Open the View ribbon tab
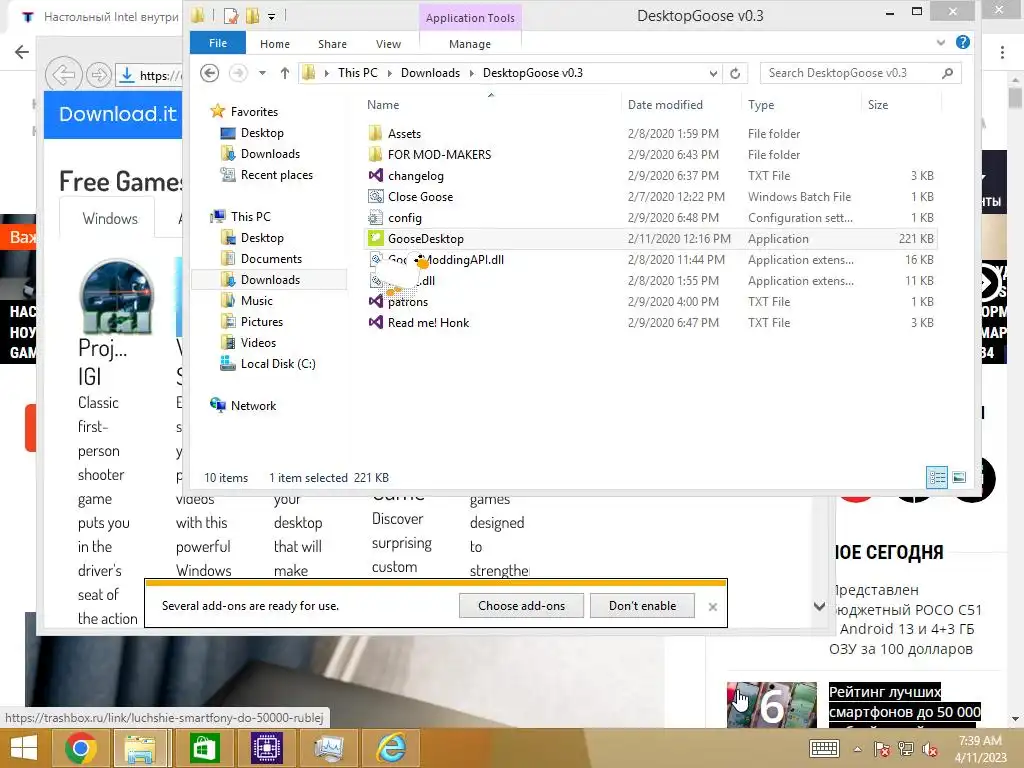 [x=388, y=44]
